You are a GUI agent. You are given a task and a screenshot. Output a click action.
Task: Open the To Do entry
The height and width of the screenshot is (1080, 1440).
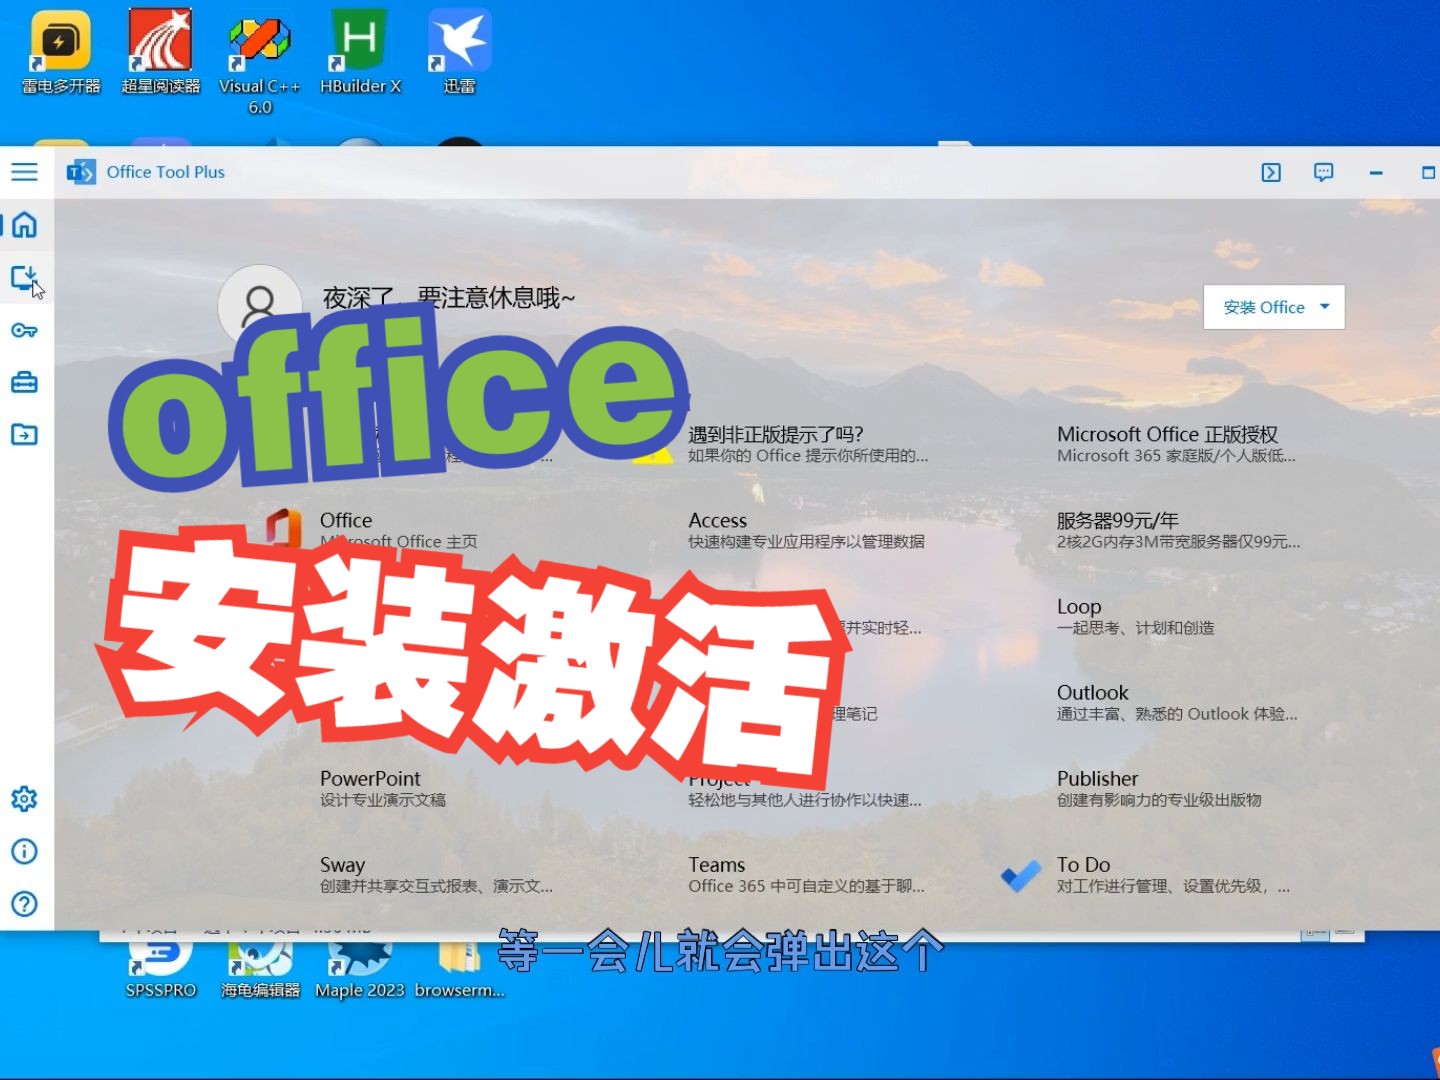coord(1173,874)
